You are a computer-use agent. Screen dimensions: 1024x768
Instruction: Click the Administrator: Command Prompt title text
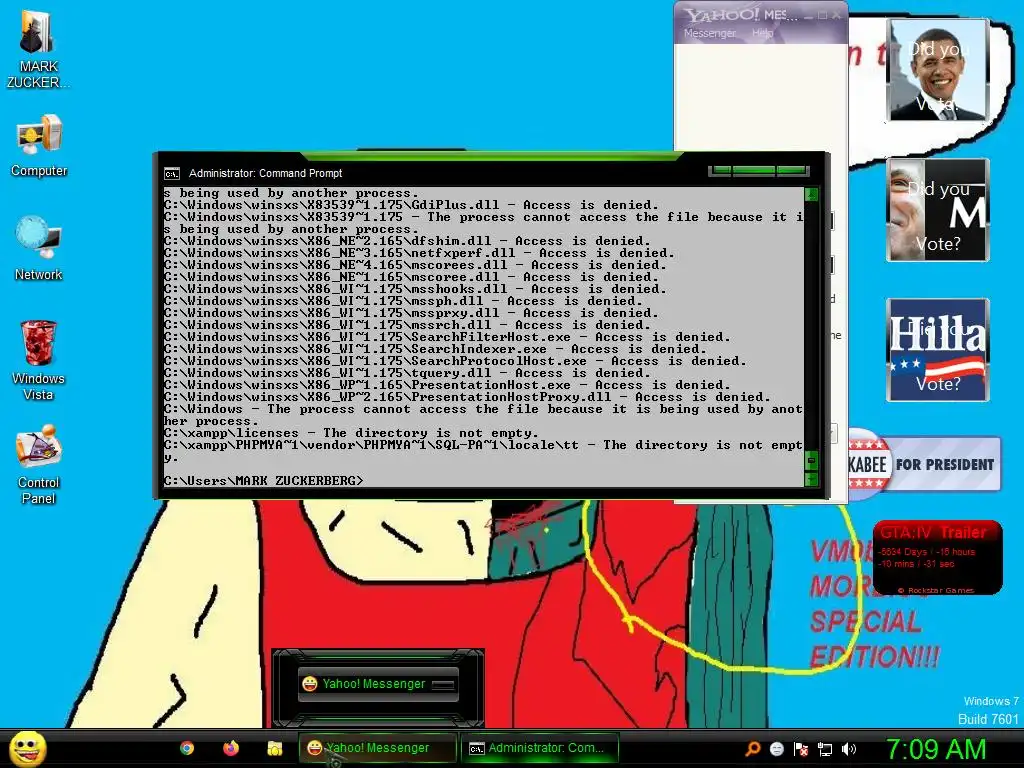pyautogui.click(x=265, y=174)
